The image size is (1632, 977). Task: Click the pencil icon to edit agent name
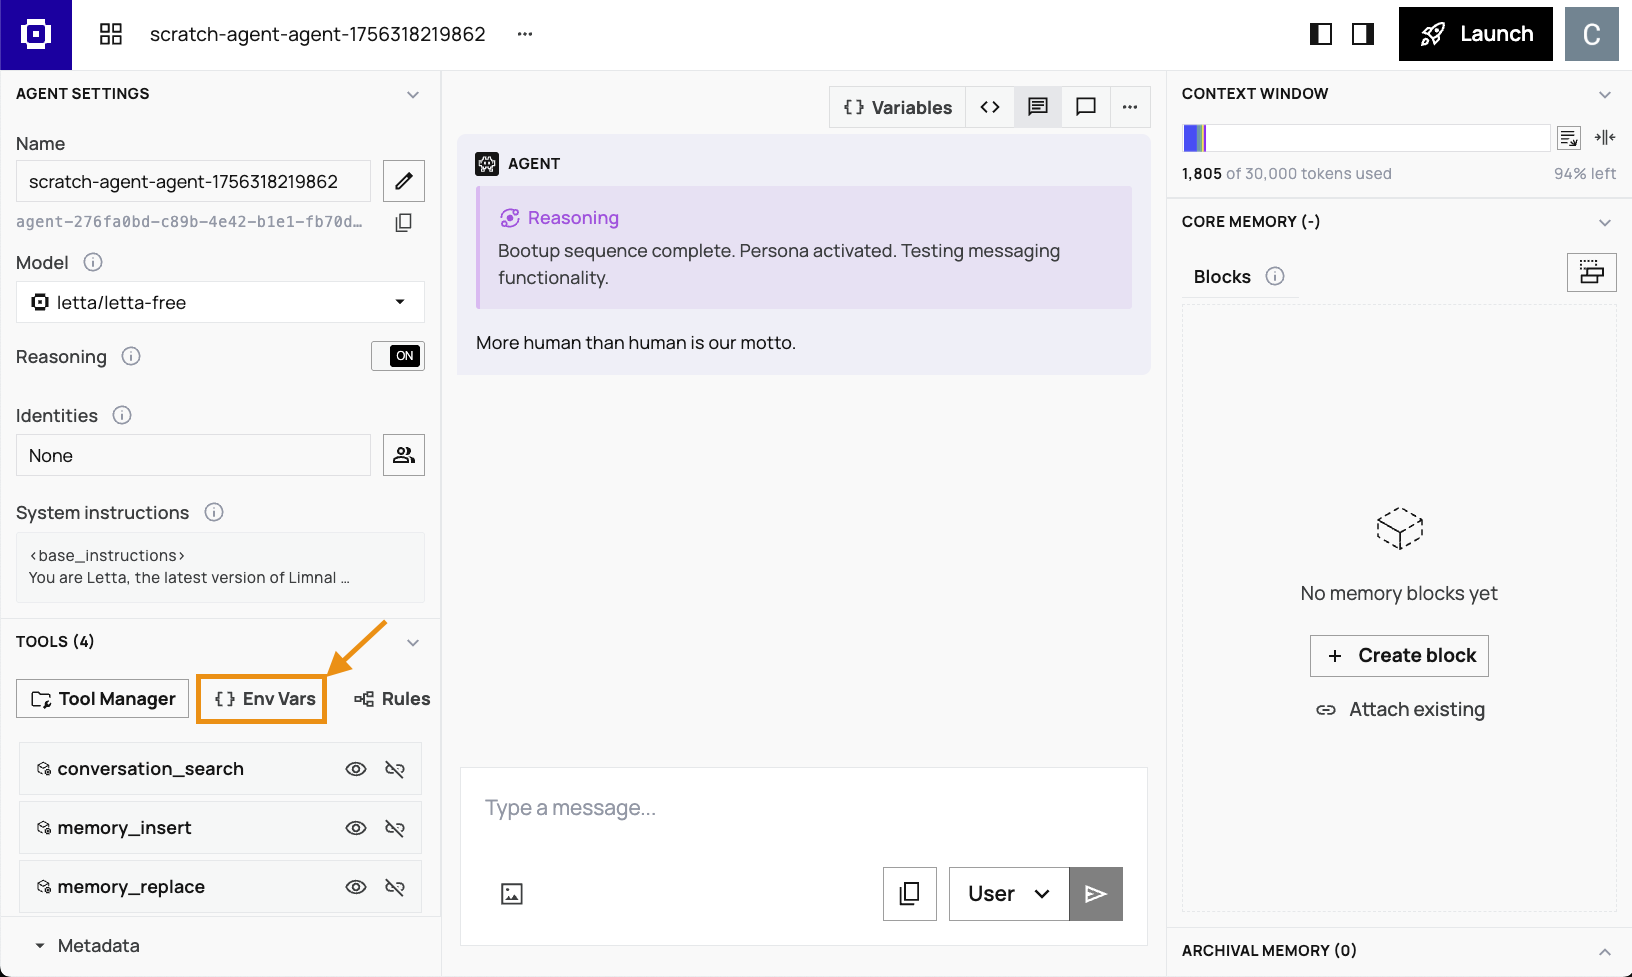(x=403, y=181)
